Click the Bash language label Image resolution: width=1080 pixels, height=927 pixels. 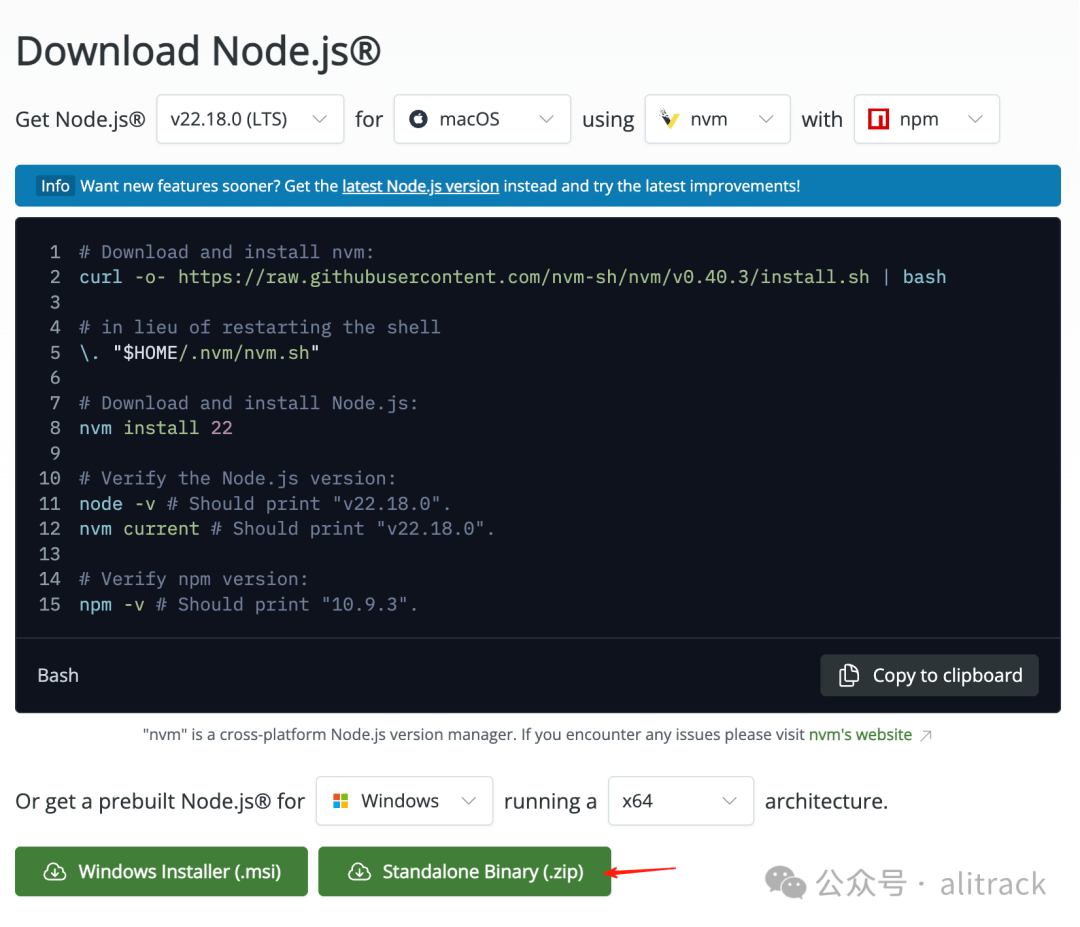(58, 675)
